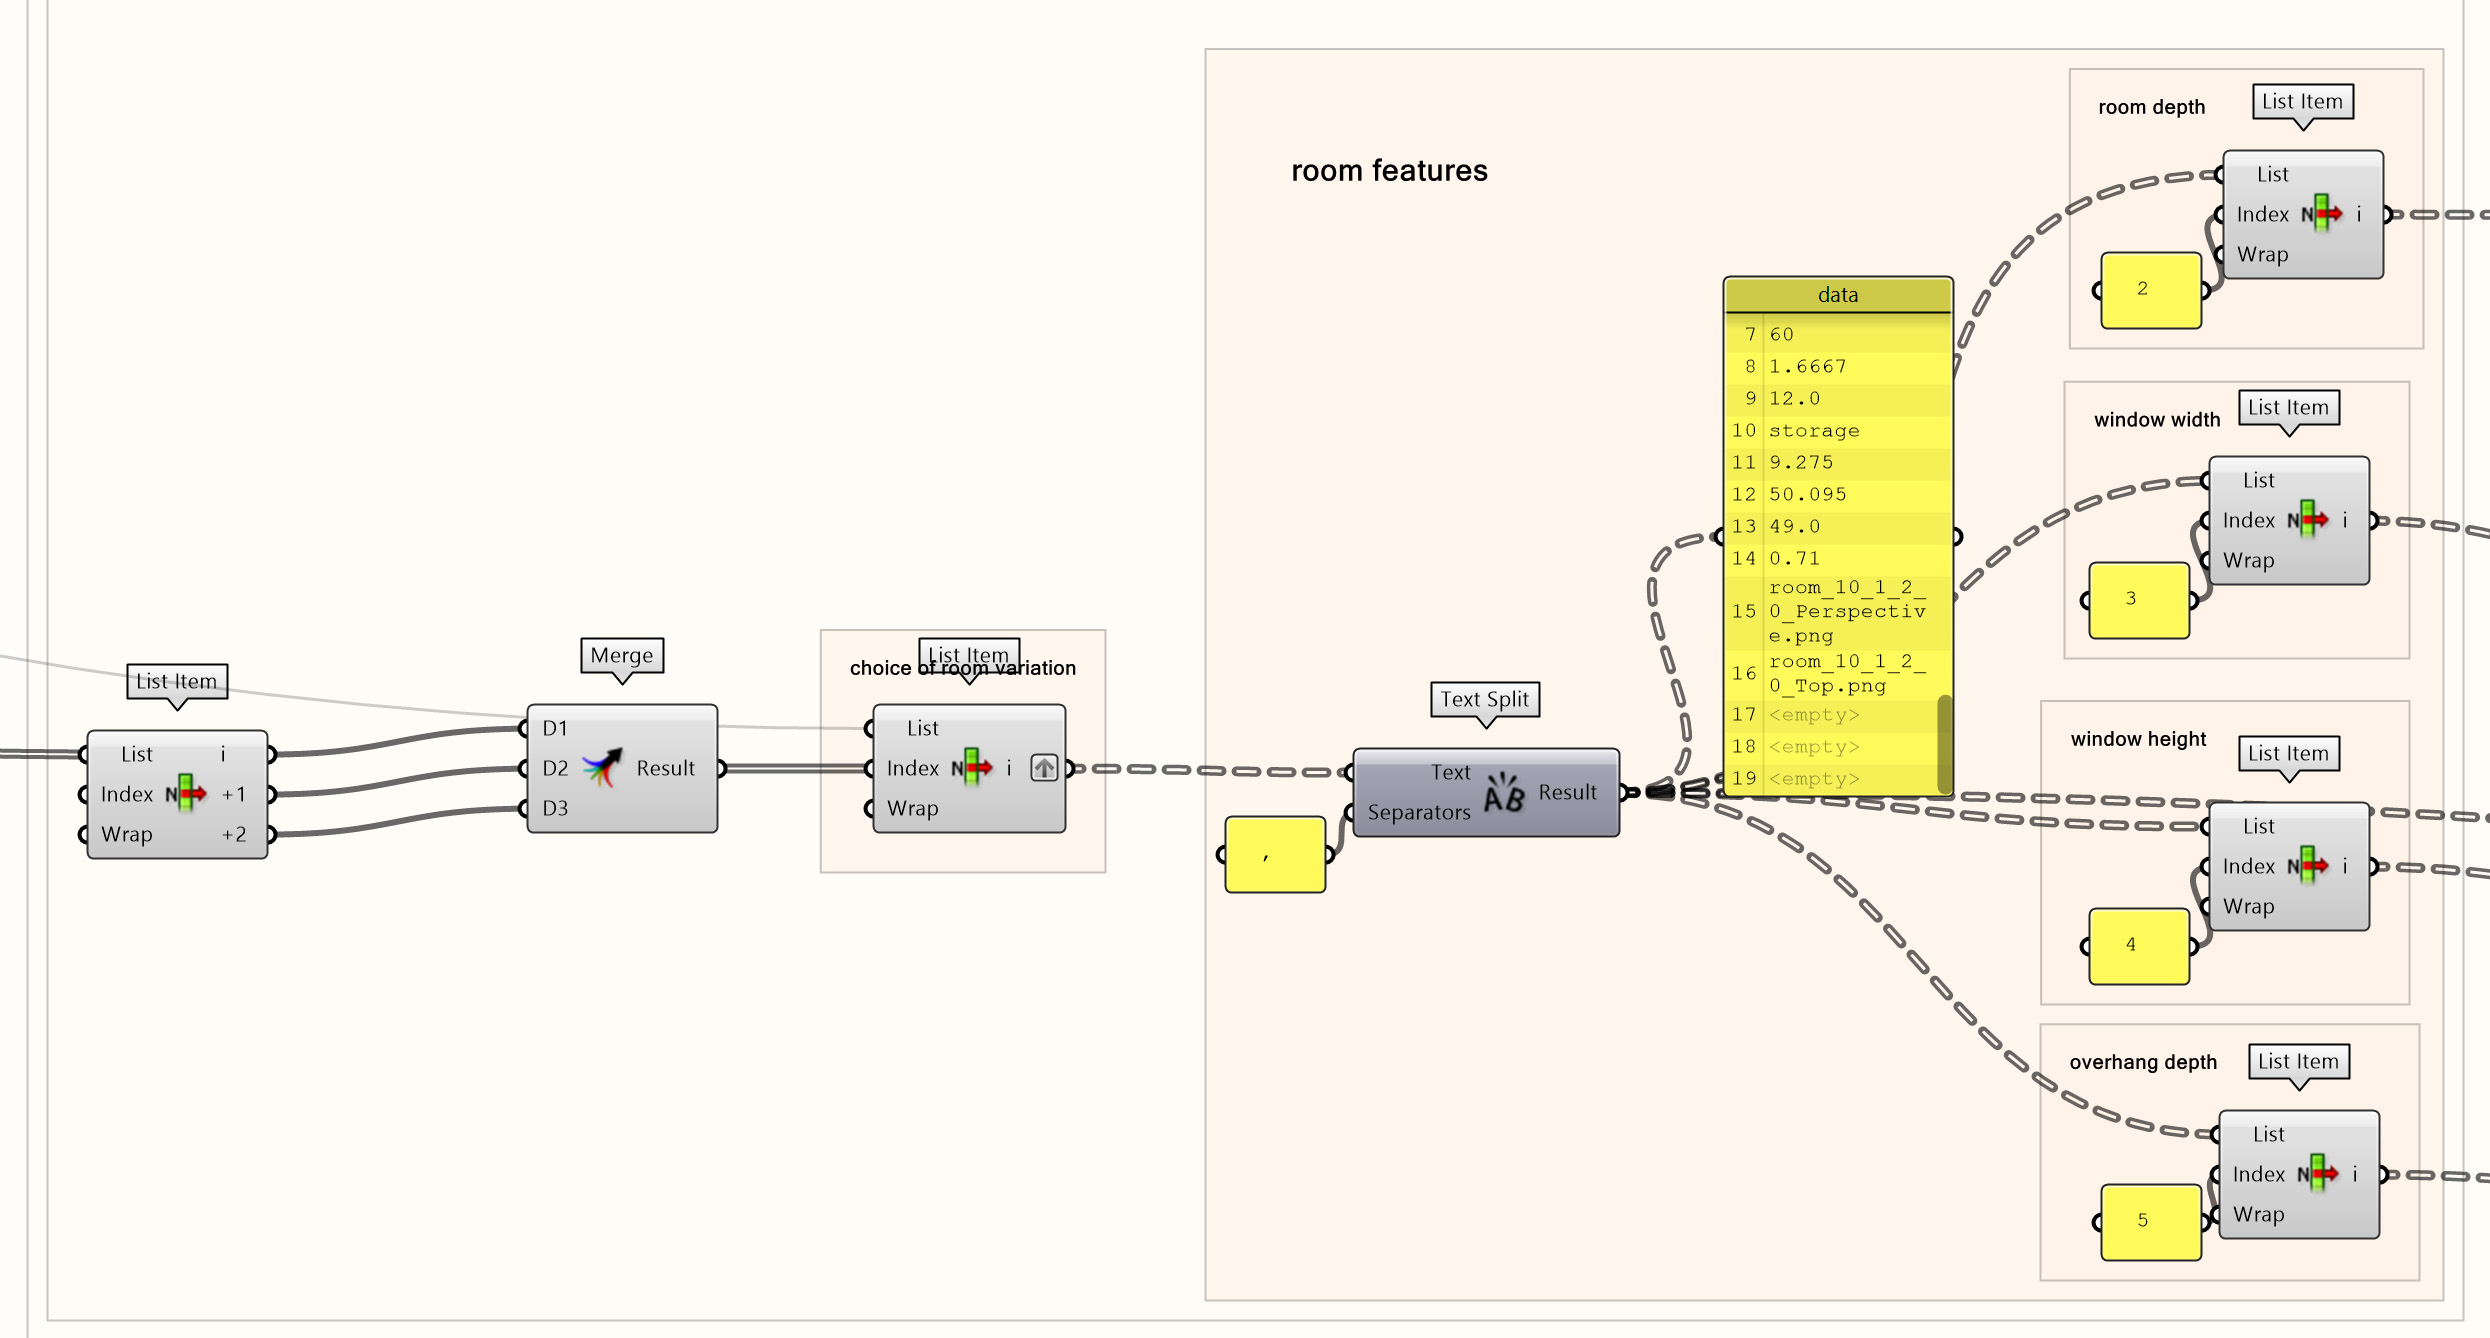Screen dimensions: 2490x1338
Task: Click the List Item icon in overhang depth group
Action: click(2318, 1174)
